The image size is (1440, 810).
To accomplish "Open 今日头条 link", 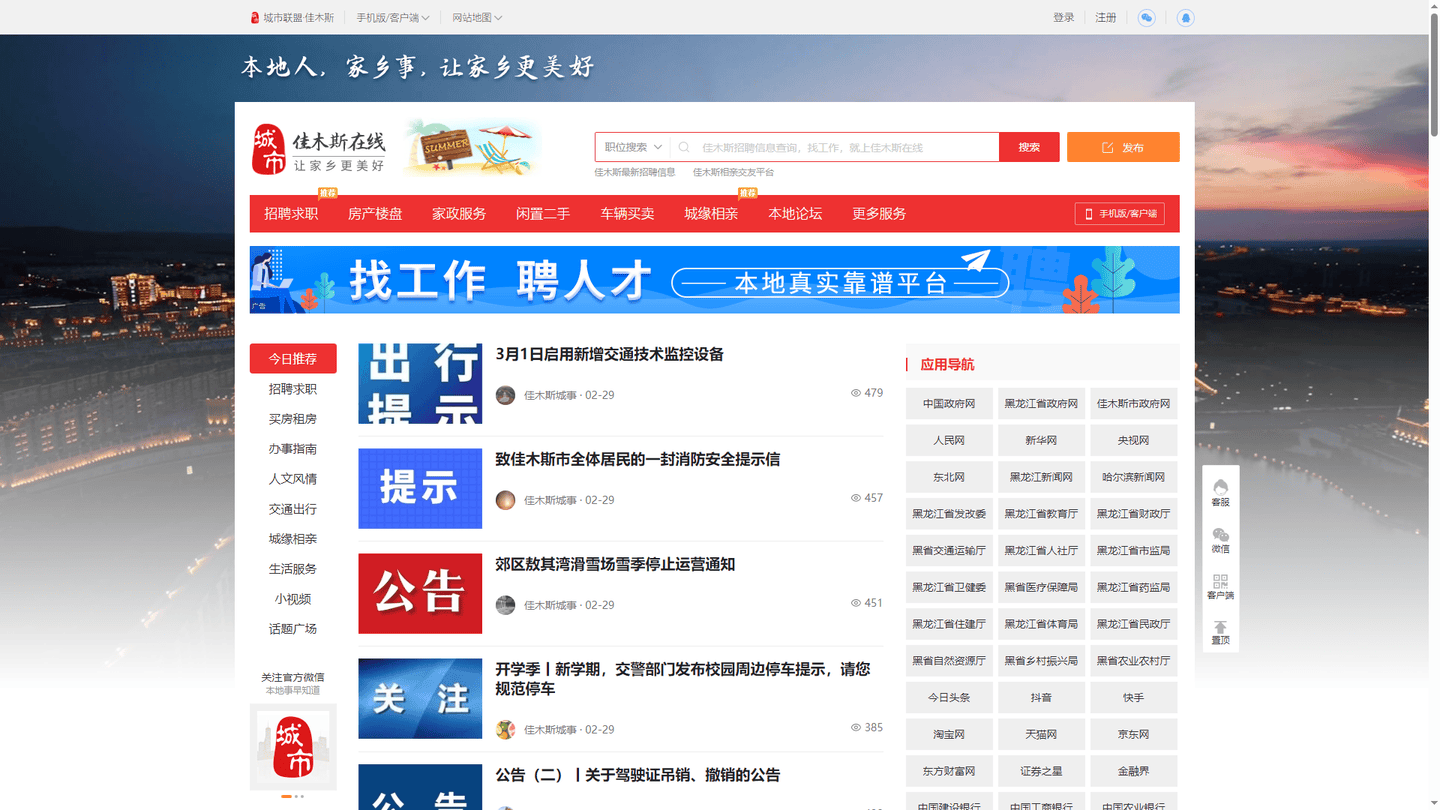I will 949,698.
